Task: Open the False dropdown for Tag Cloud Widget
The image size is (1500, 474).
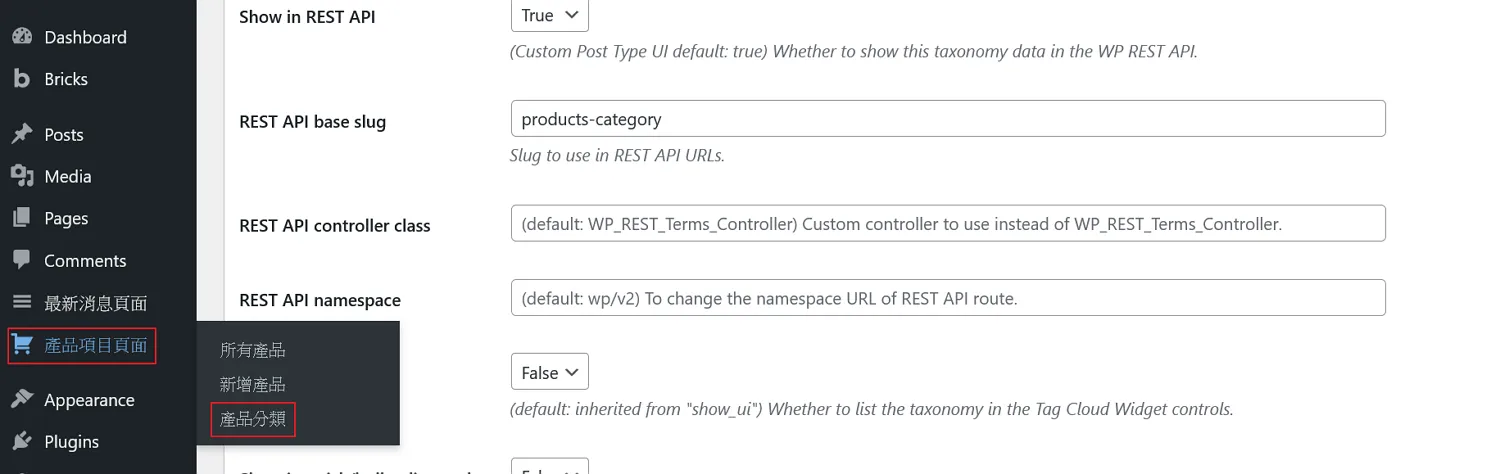Action: point(549,372)
